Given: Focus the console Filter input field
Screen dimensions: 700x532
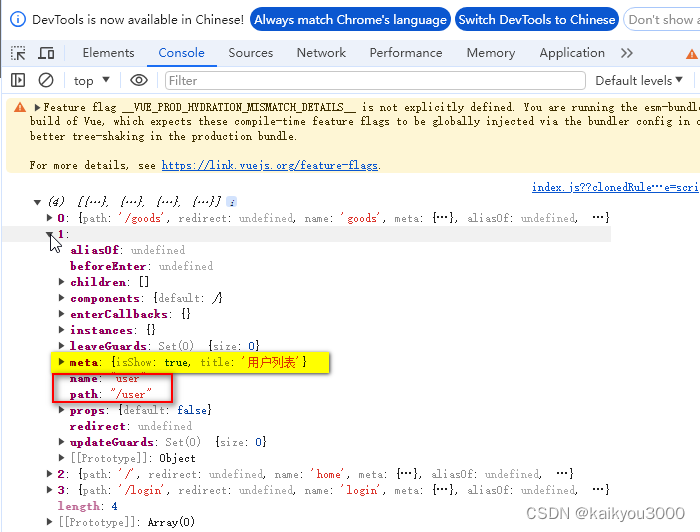Looking at the screenshot, I should 375,80.
